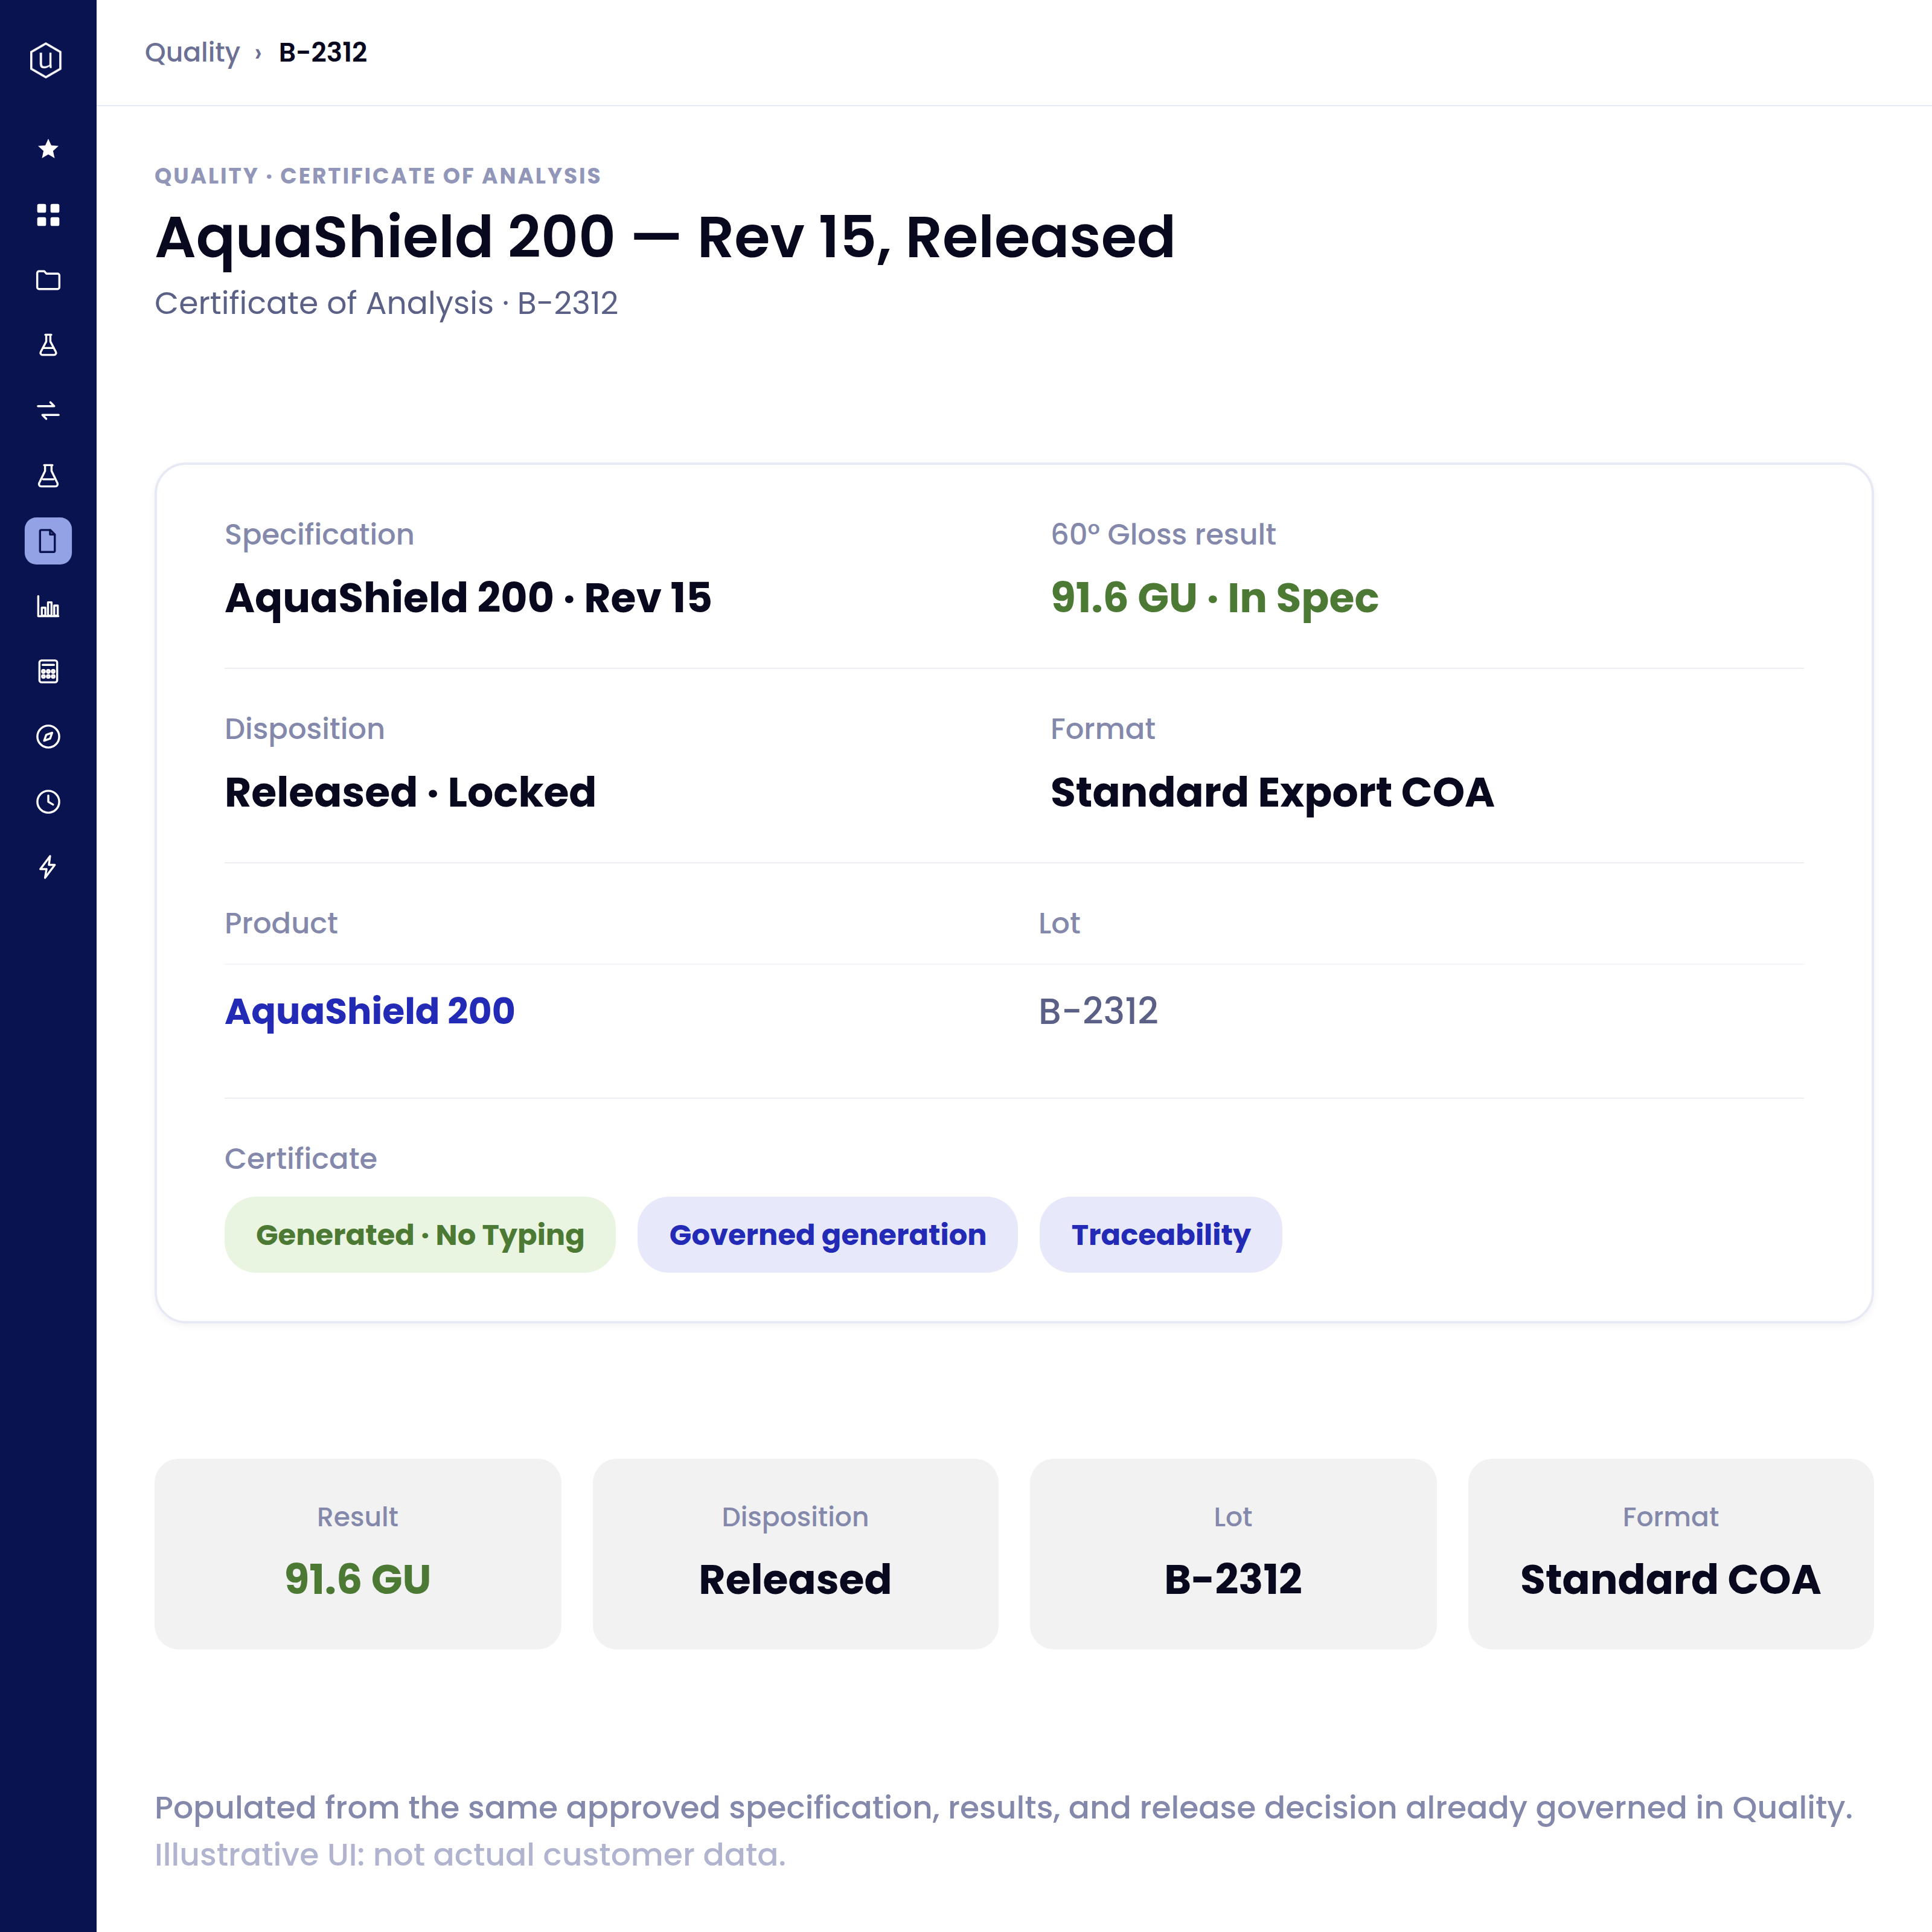This screenshot has height=1932, width=1932.
Task: Click the Traceability pill
Action: coord(1161,1235)
